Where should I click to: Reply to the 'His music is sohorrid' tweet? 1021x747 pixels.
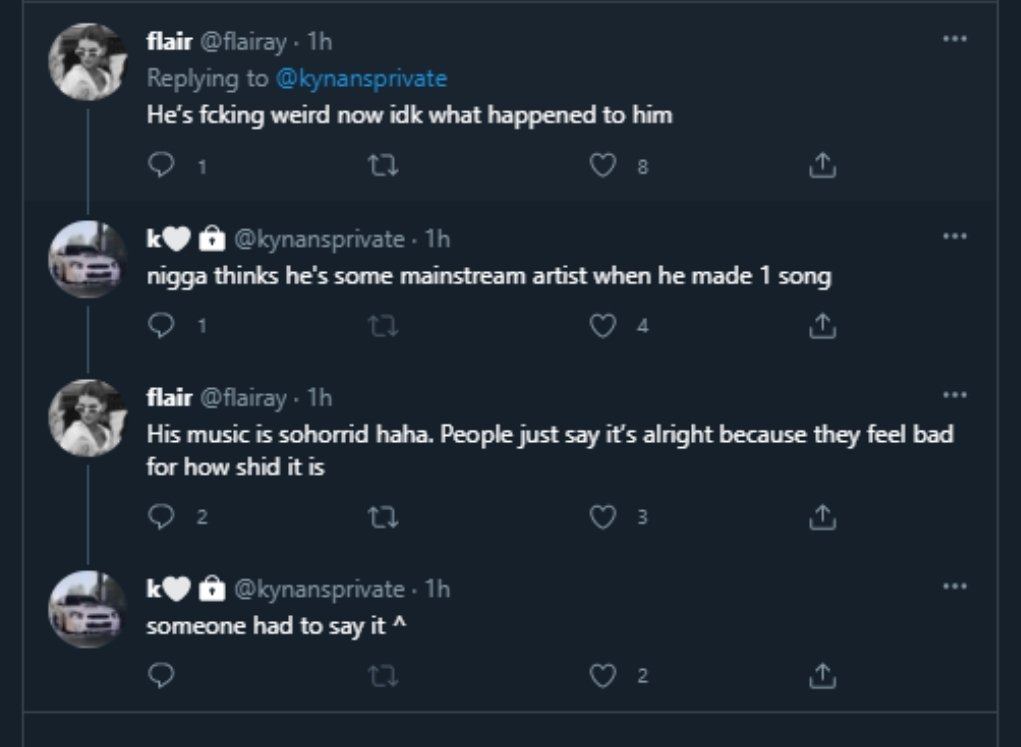pos(162,516)
